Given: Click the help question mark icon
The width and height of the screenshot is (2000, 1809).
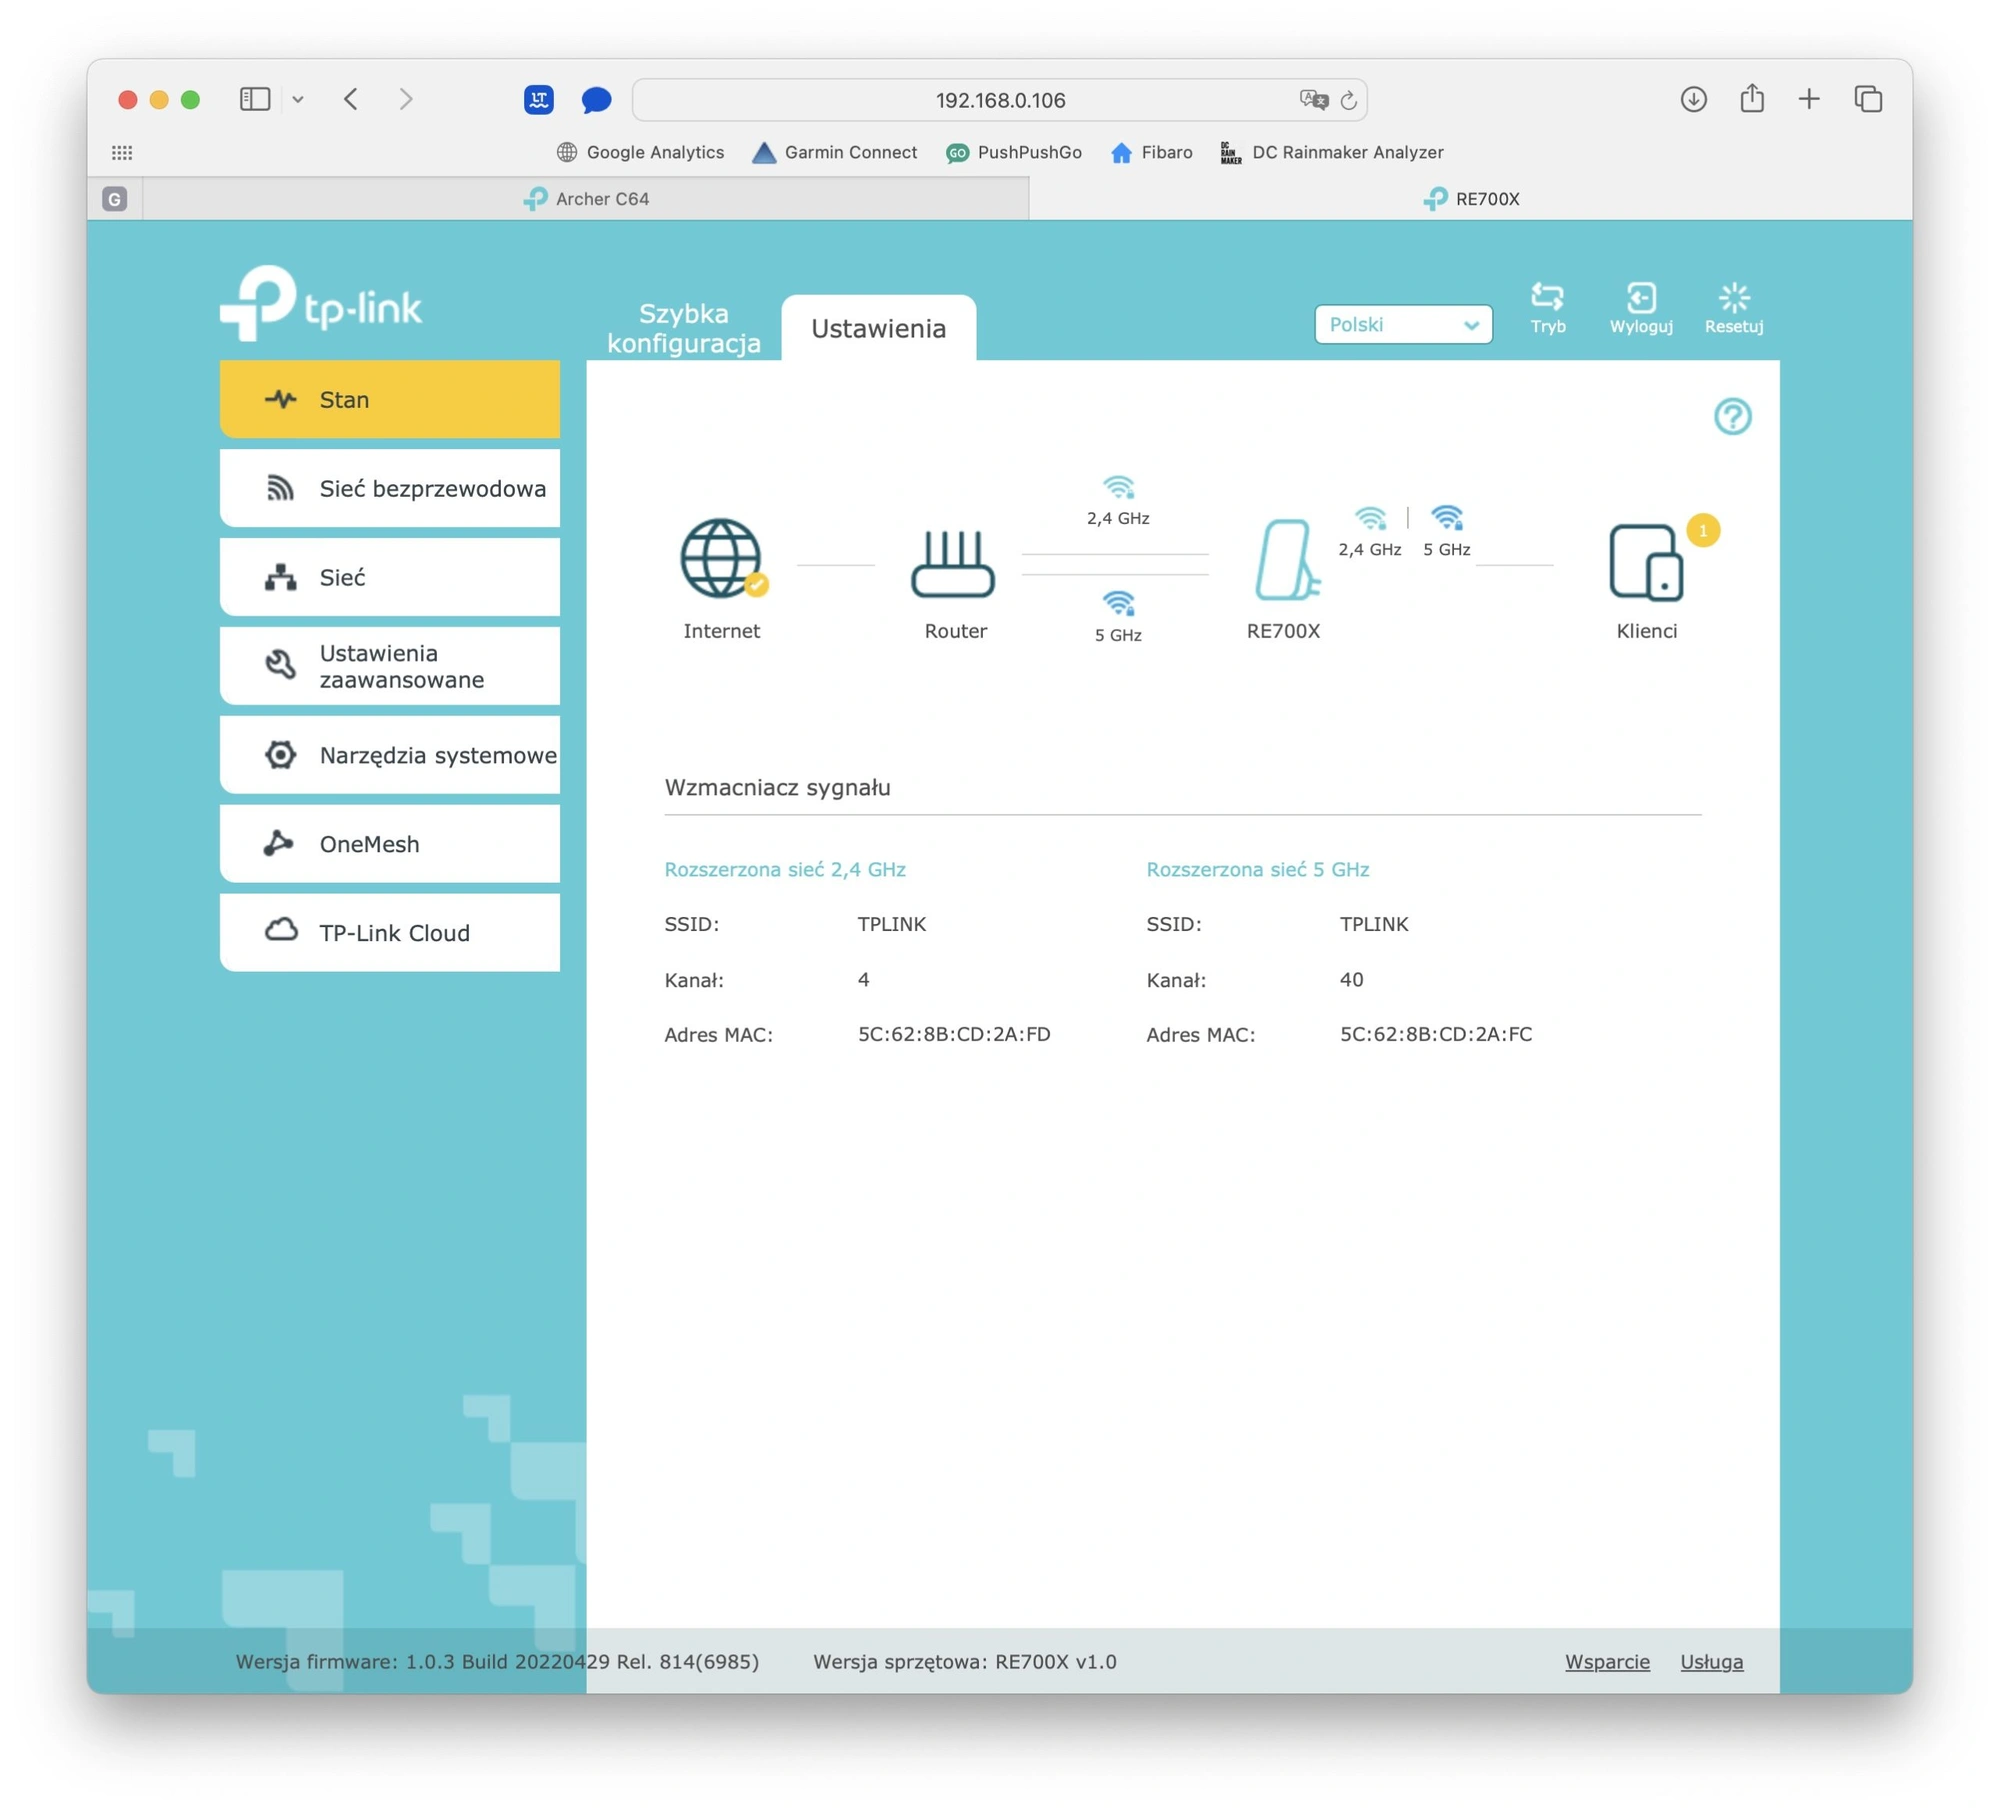Looking at the screenshot, I should 1732,416.
